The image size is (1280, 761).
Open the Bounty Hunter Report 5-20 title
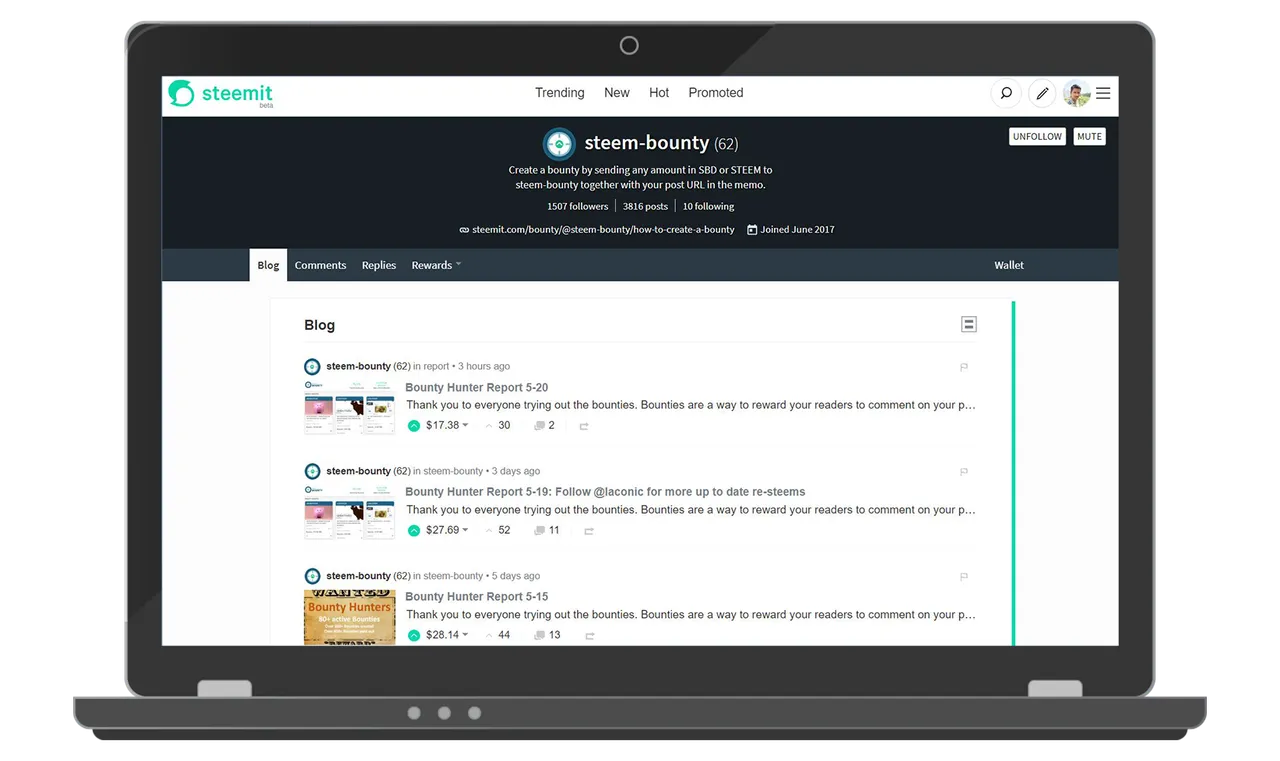[x=477, y=388]
